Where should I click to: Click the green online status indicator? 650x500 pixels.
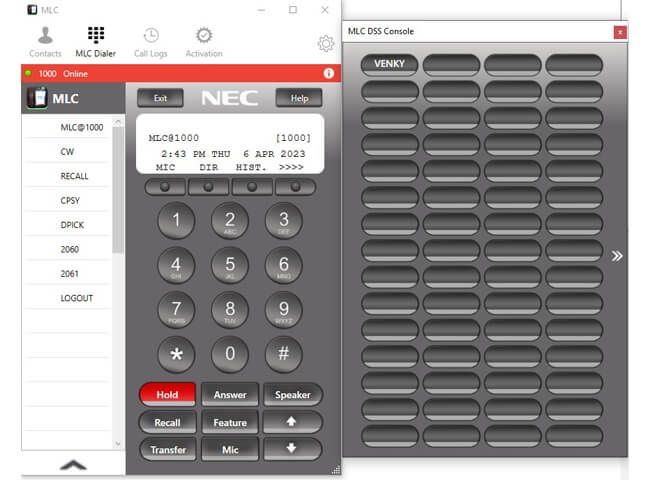(29, 73)
